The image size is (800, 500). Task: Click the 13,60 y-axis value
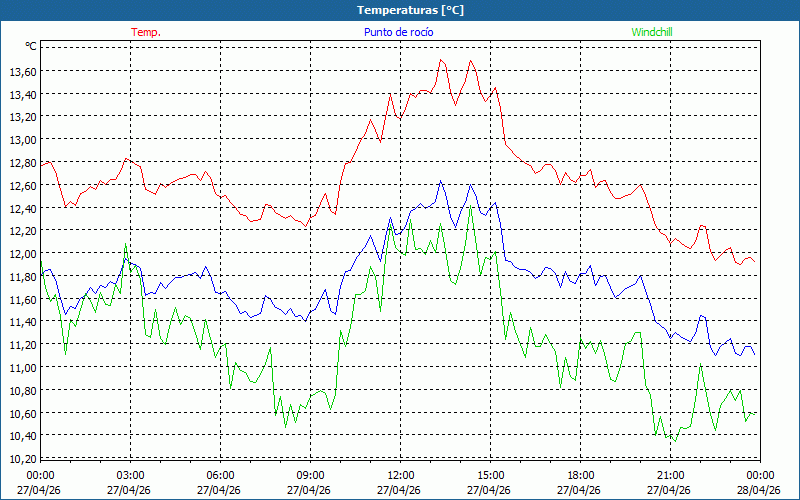click(x=22, y=72)
